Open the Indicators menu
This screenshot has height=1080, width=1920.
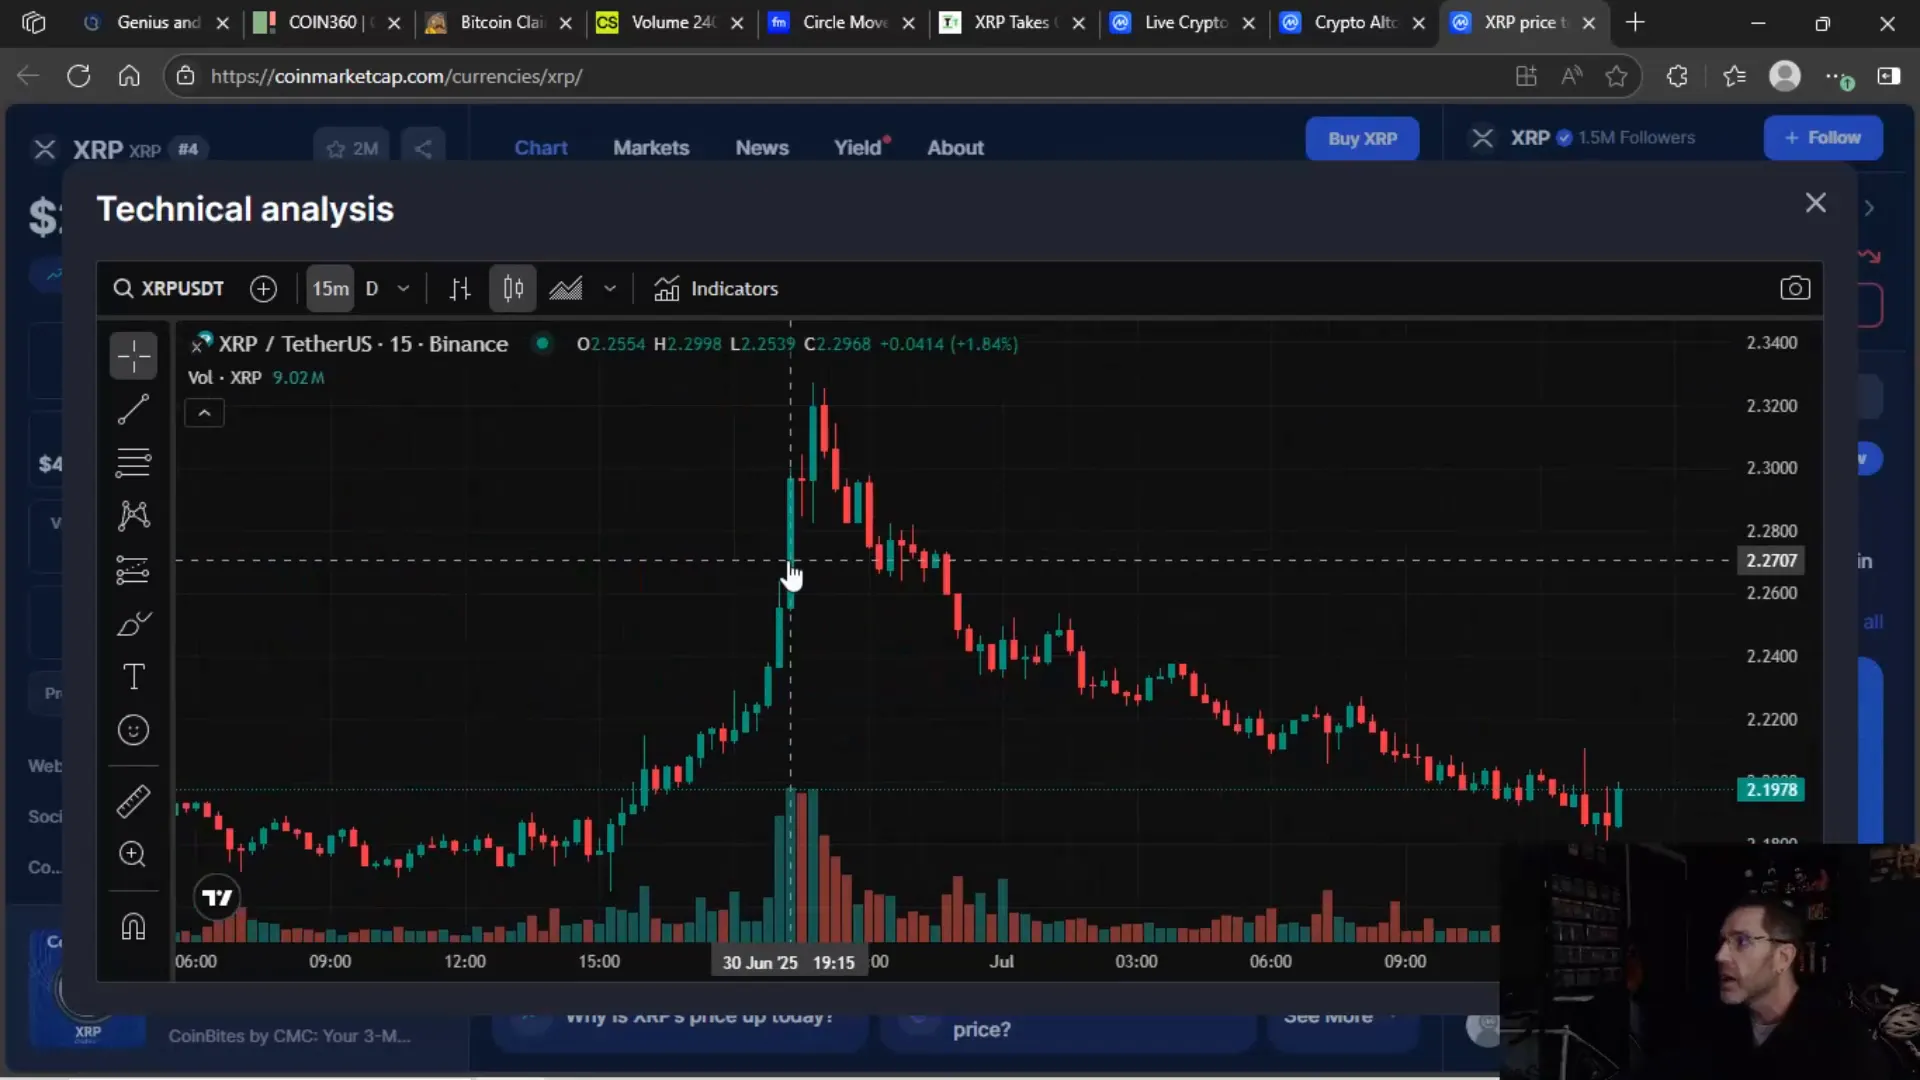(716, 289)
